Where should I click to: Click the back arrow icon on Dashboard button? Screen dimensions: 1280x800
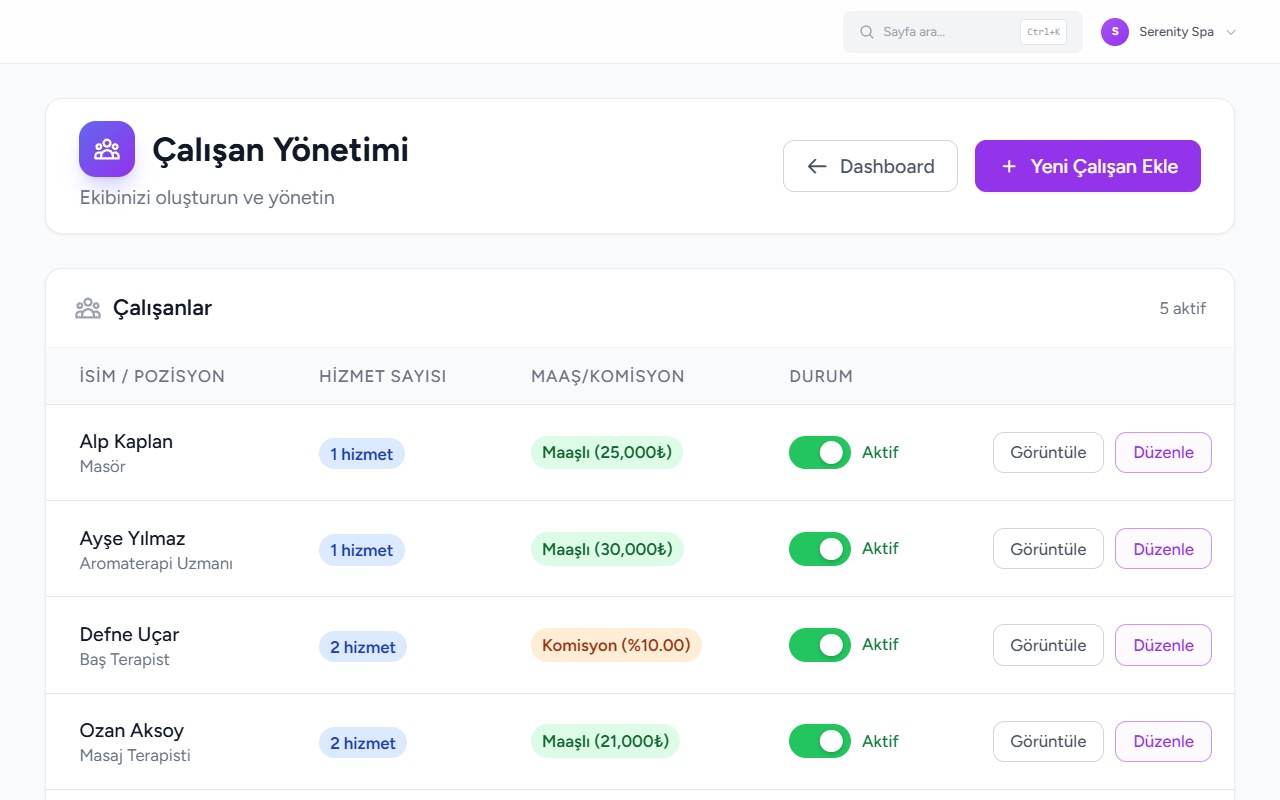[817, 166]
